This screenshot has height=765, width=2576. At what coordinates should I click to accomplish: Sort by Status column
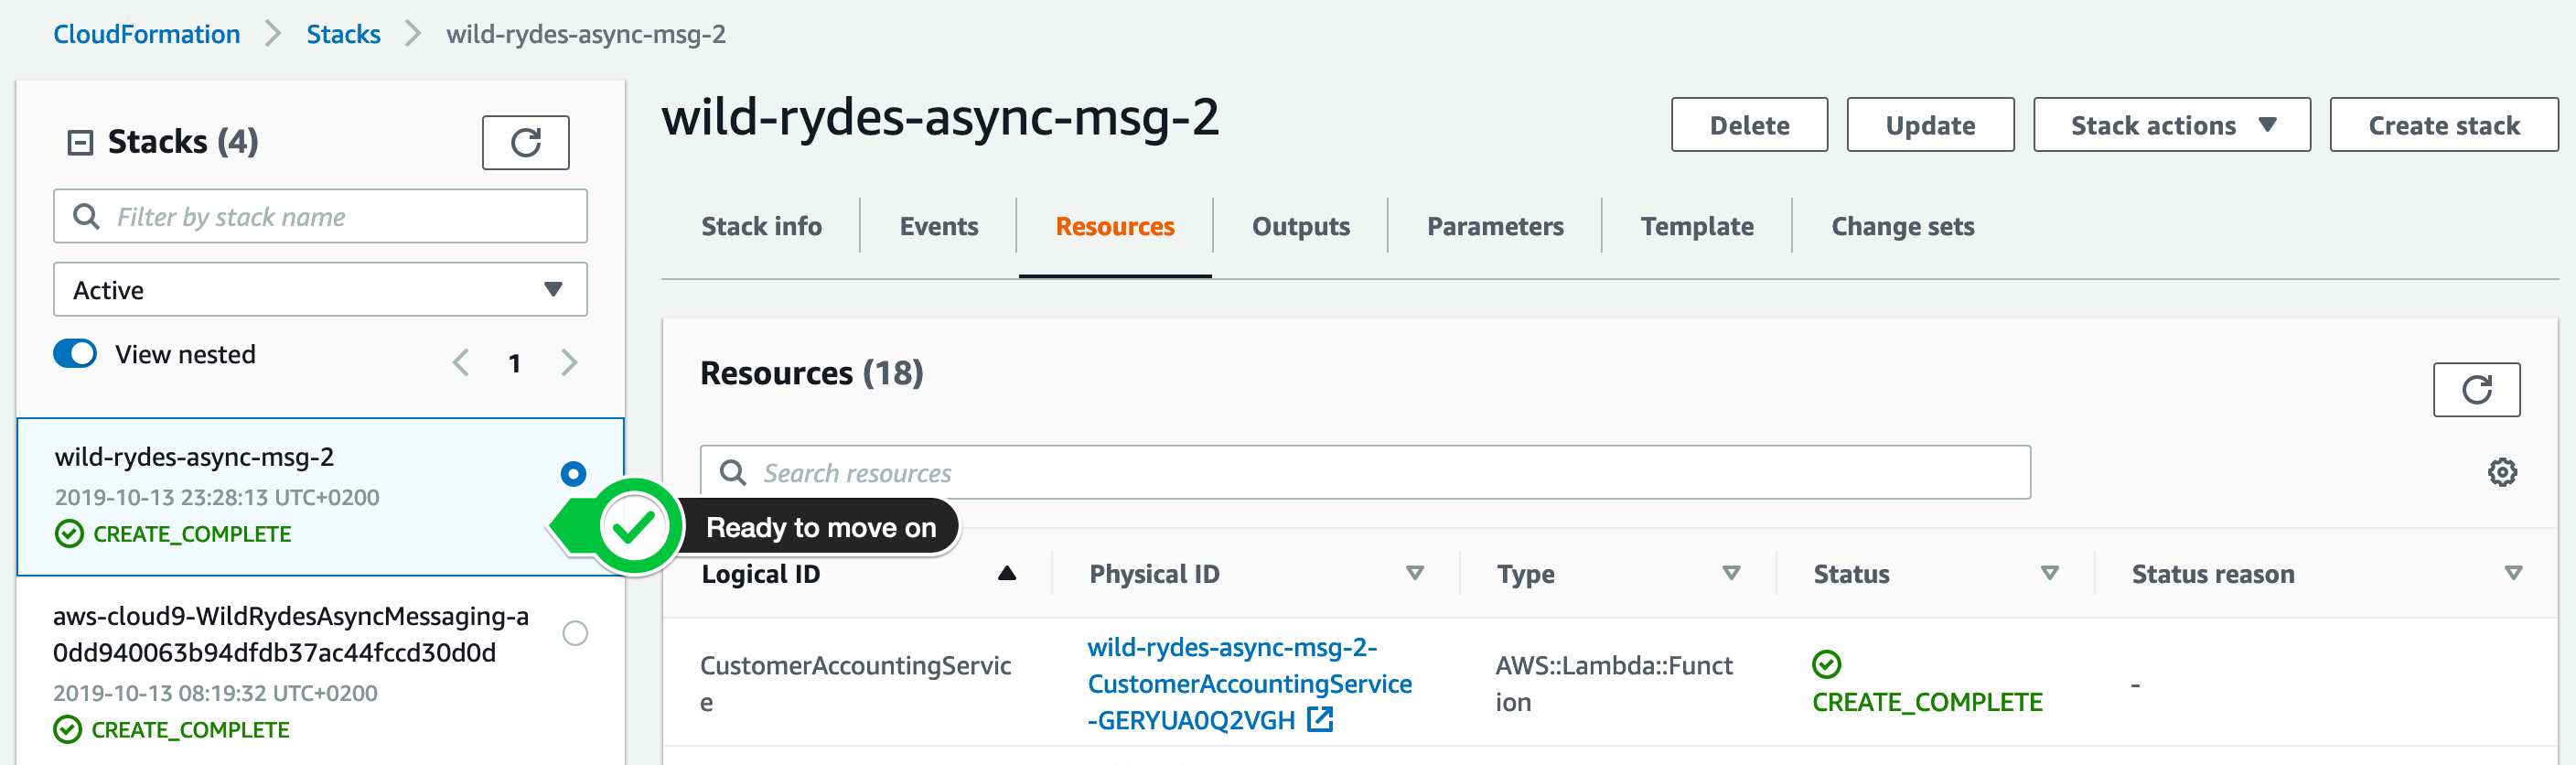[2049, 573]
